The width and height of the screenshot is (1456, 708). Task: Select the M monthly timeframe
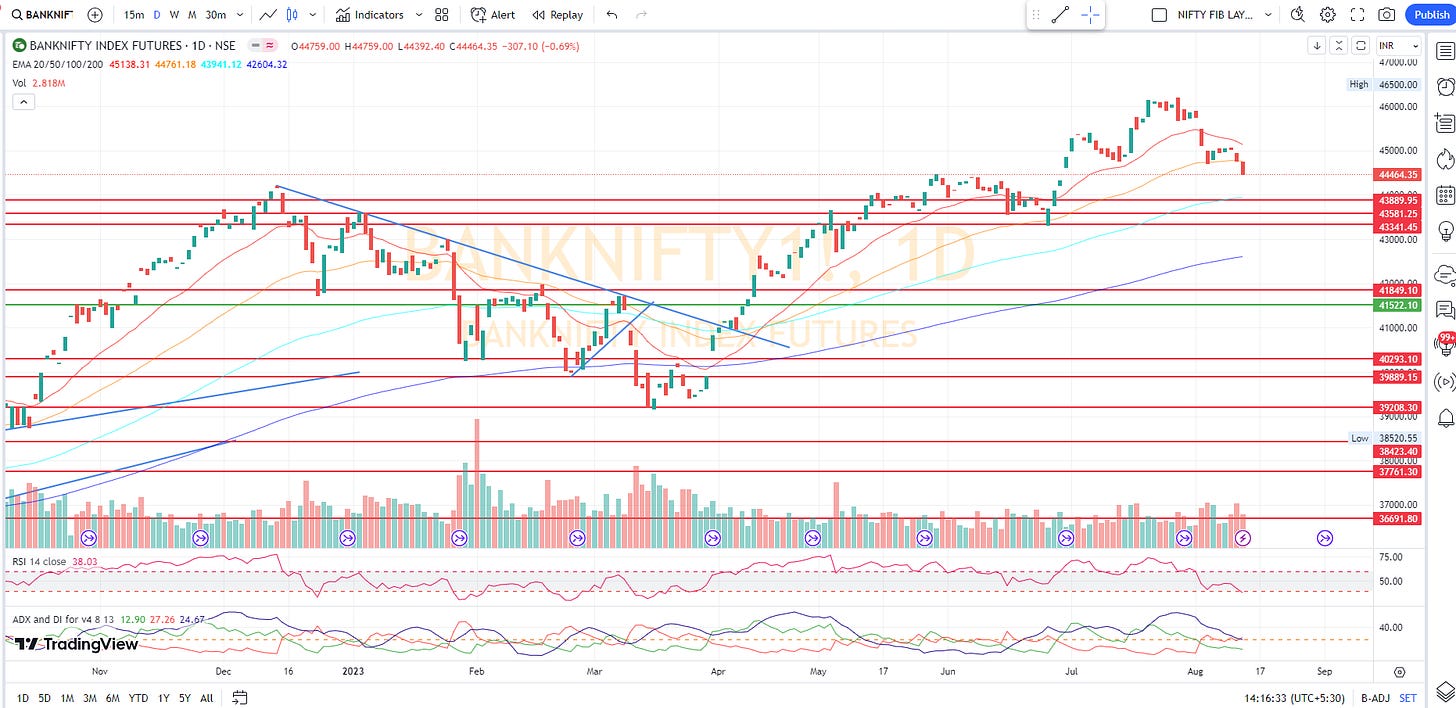191,15
